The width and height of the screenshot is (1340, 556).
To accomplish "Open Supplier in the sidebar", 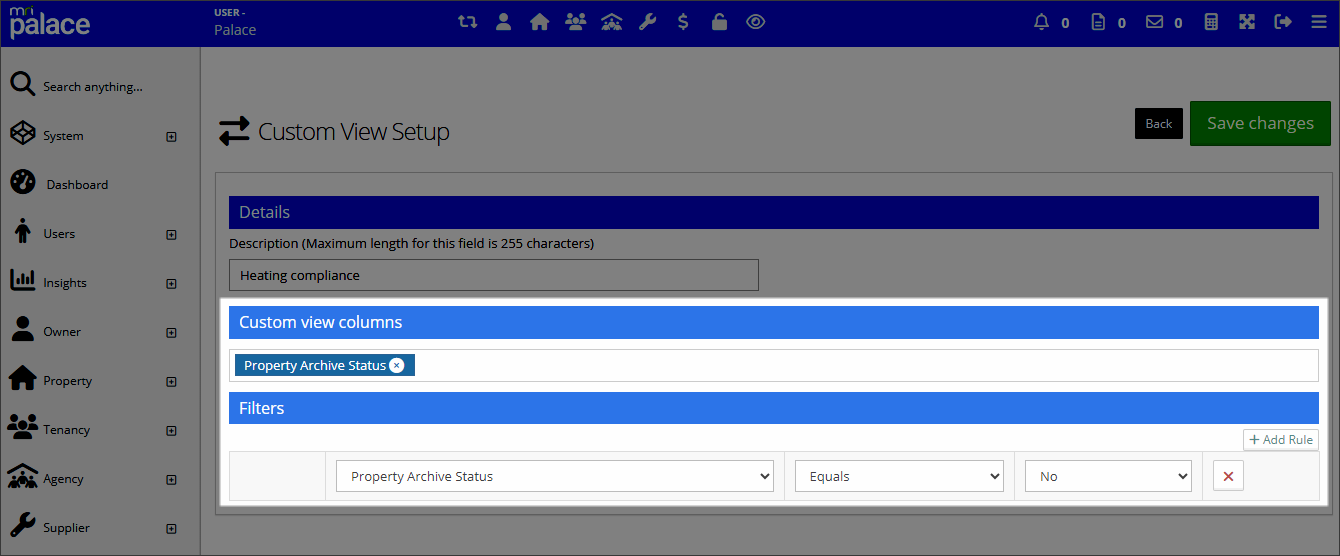I will [66, 528].
